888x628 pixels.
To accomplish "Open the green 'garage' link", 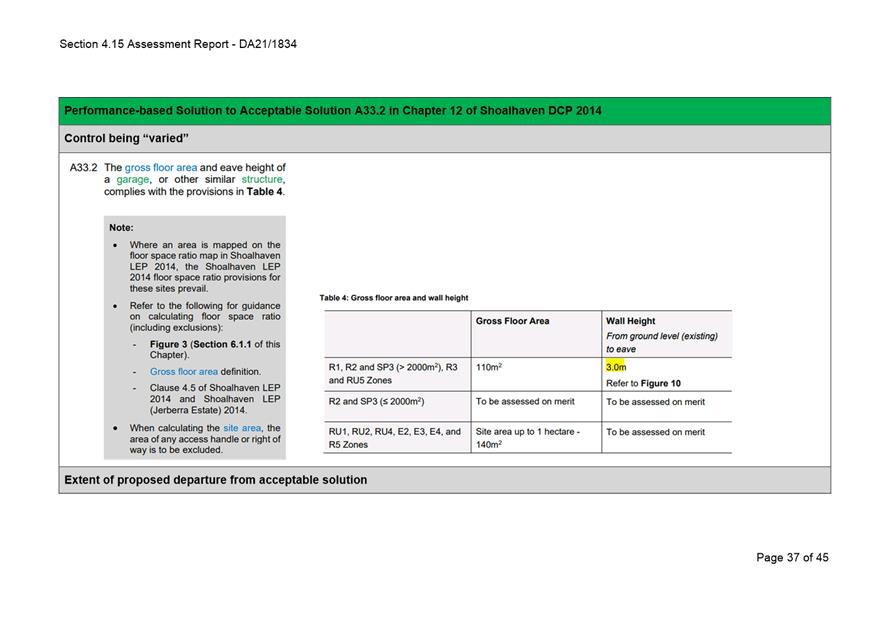I will click(133, 180).
